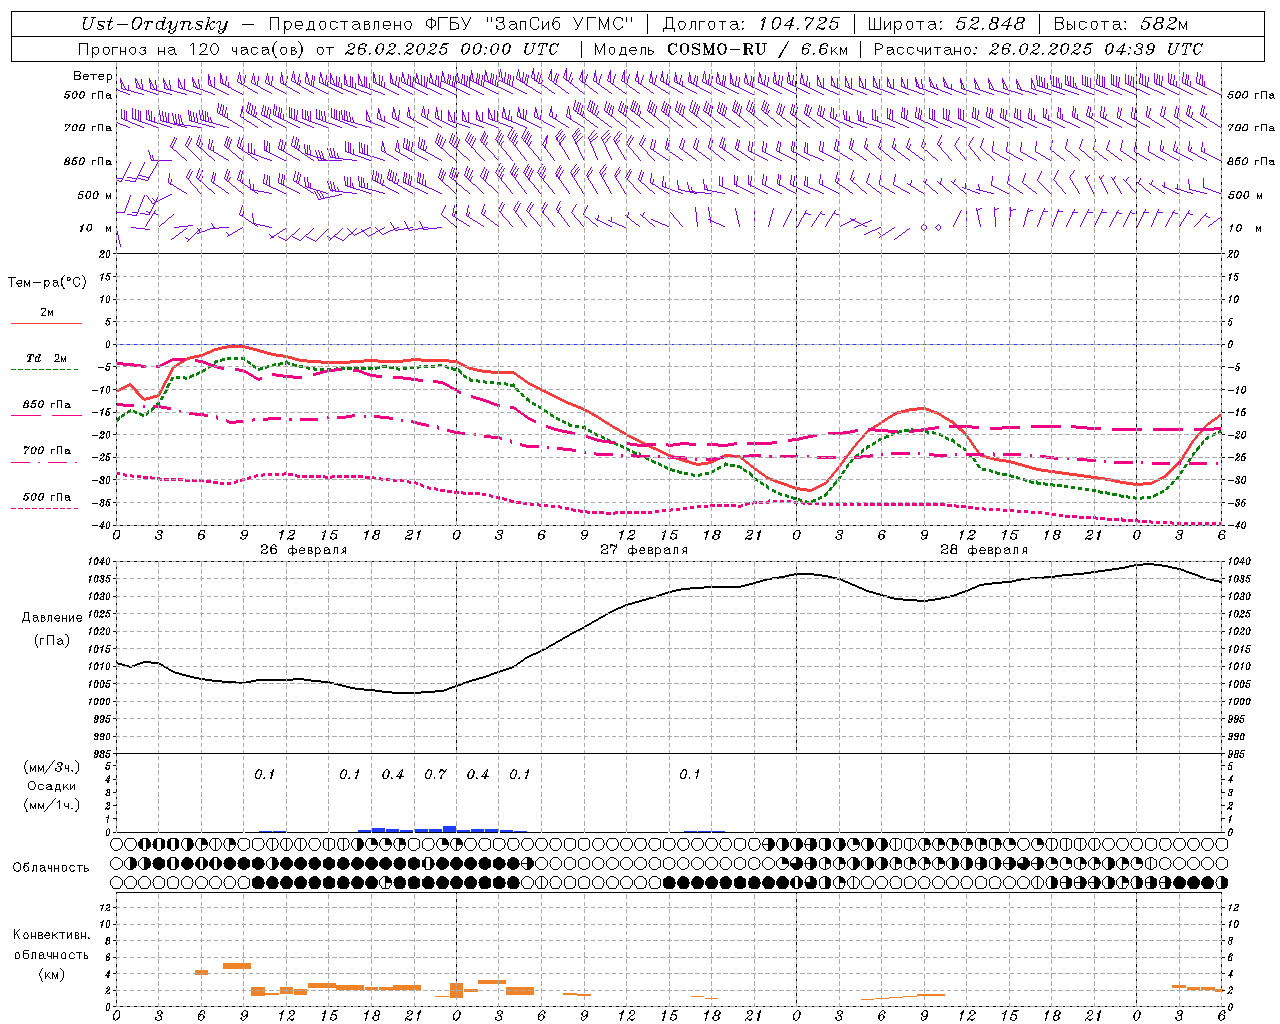Click the 'Тем-ра(°C)' temperature axis title
The width and height of the screenshot is (1280, 1024).
tap(47, 283)
